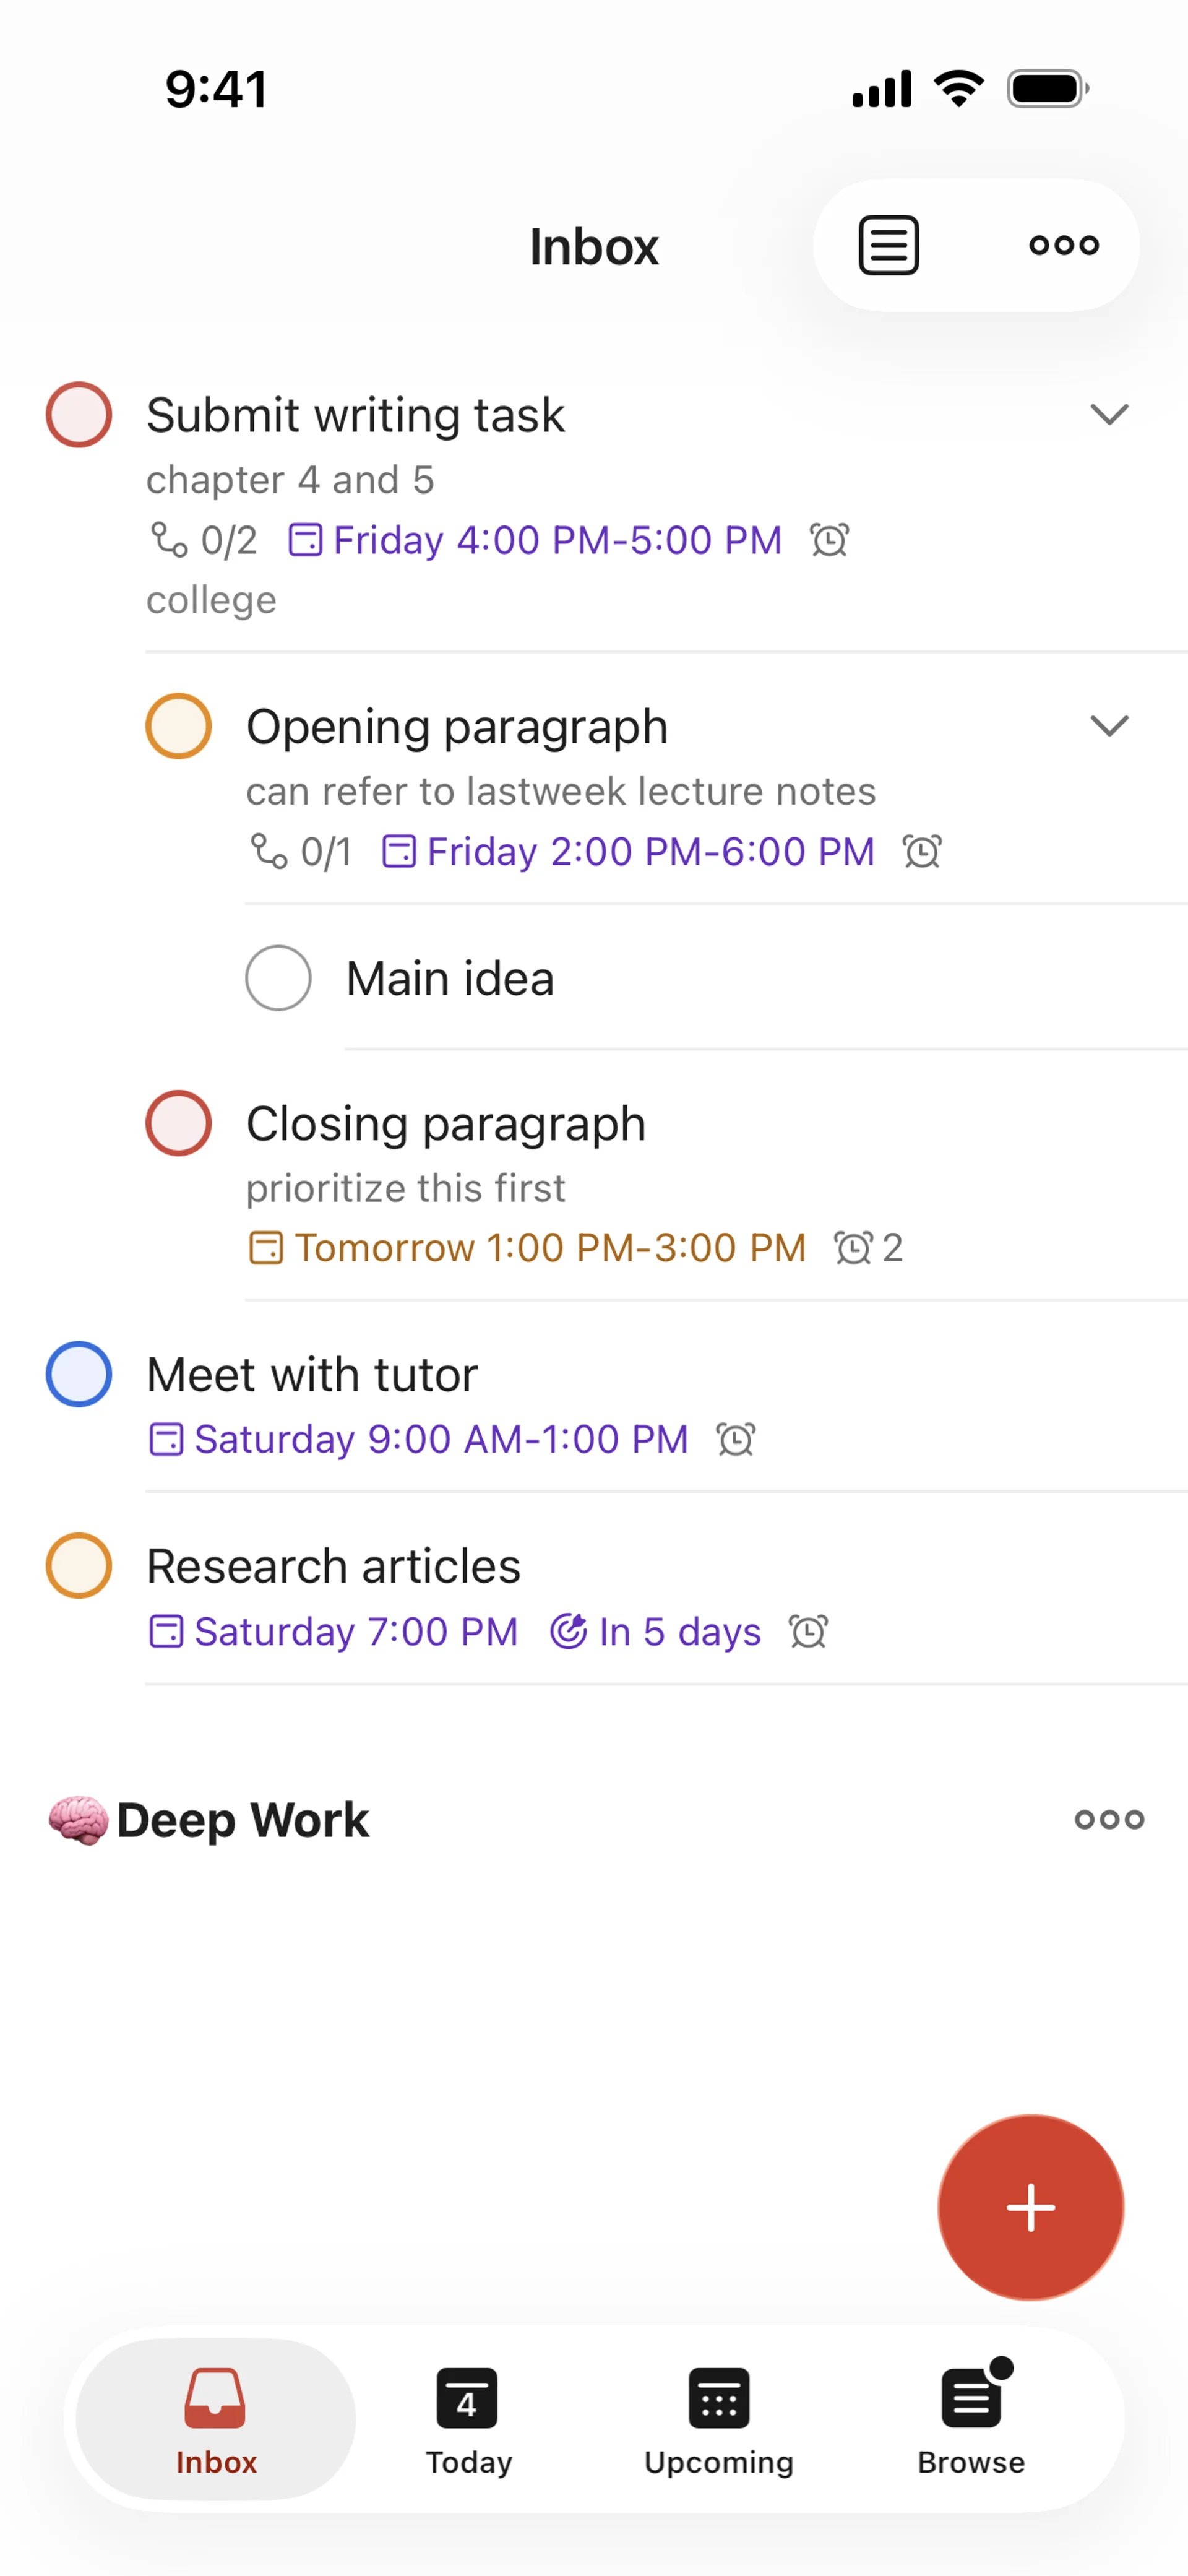This screenshot has width=1188, height=2576.
Task: Mark orange-priority Research articles task done
Action: click(x=78, y=1565)
